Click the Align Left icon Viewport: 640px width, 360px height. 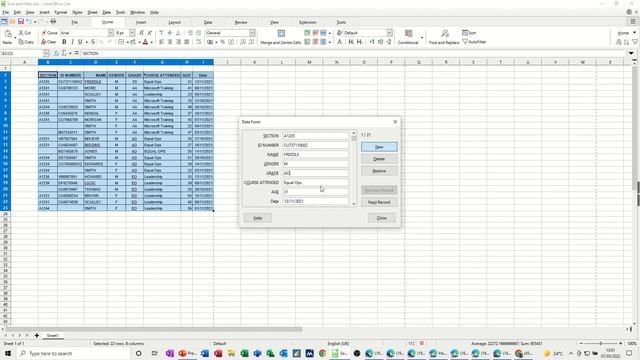click(162, 42)
